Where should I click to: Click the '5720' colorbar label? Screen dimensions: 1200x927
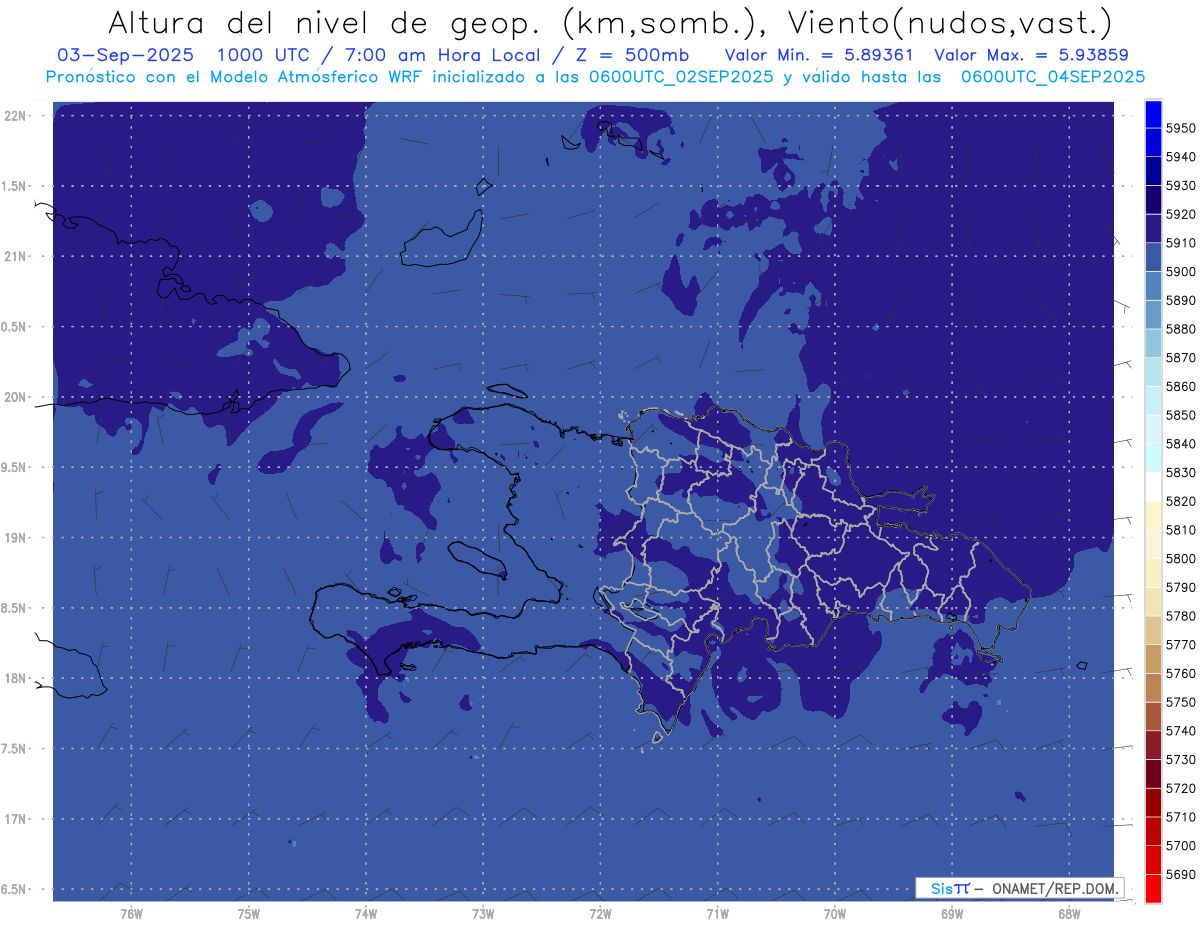point(1180,789)
